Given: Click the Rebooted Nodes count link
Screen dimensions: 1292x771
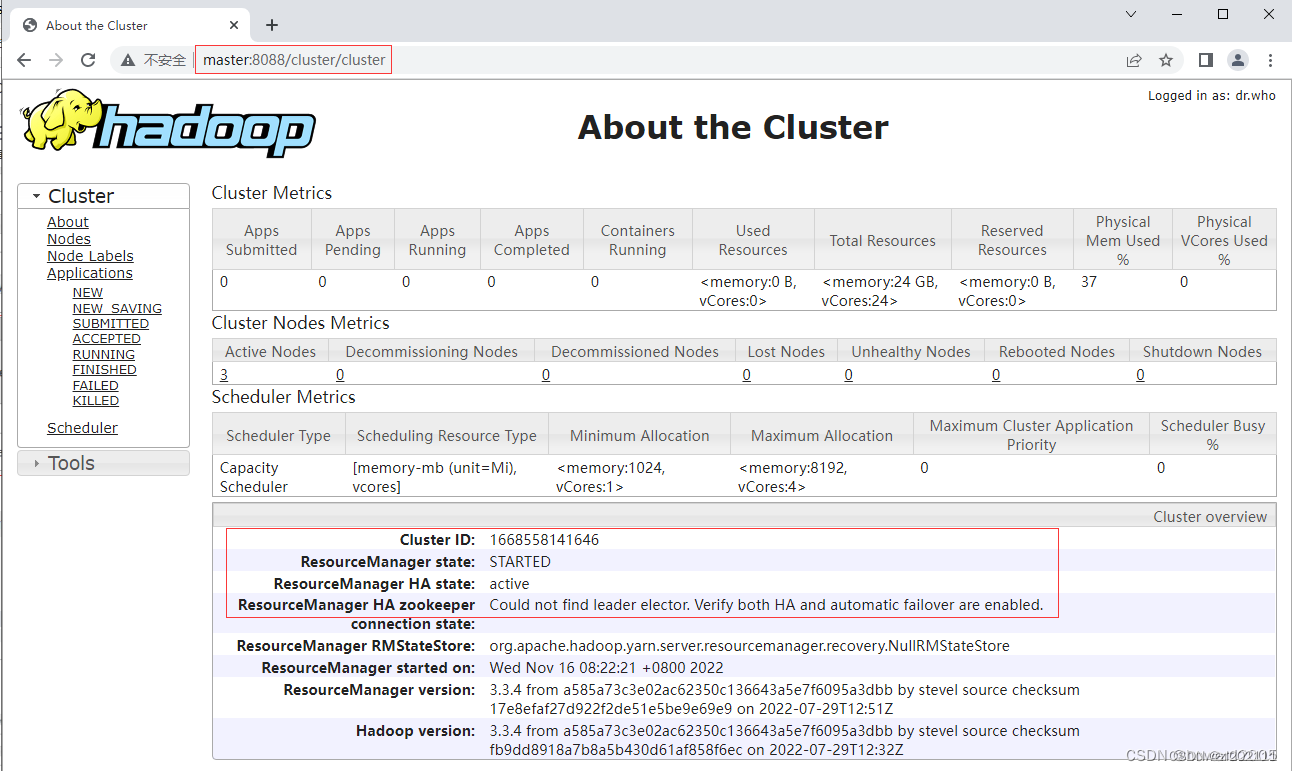Looking at the screenshot, I should pyautogui.click(x=996, y=375).
